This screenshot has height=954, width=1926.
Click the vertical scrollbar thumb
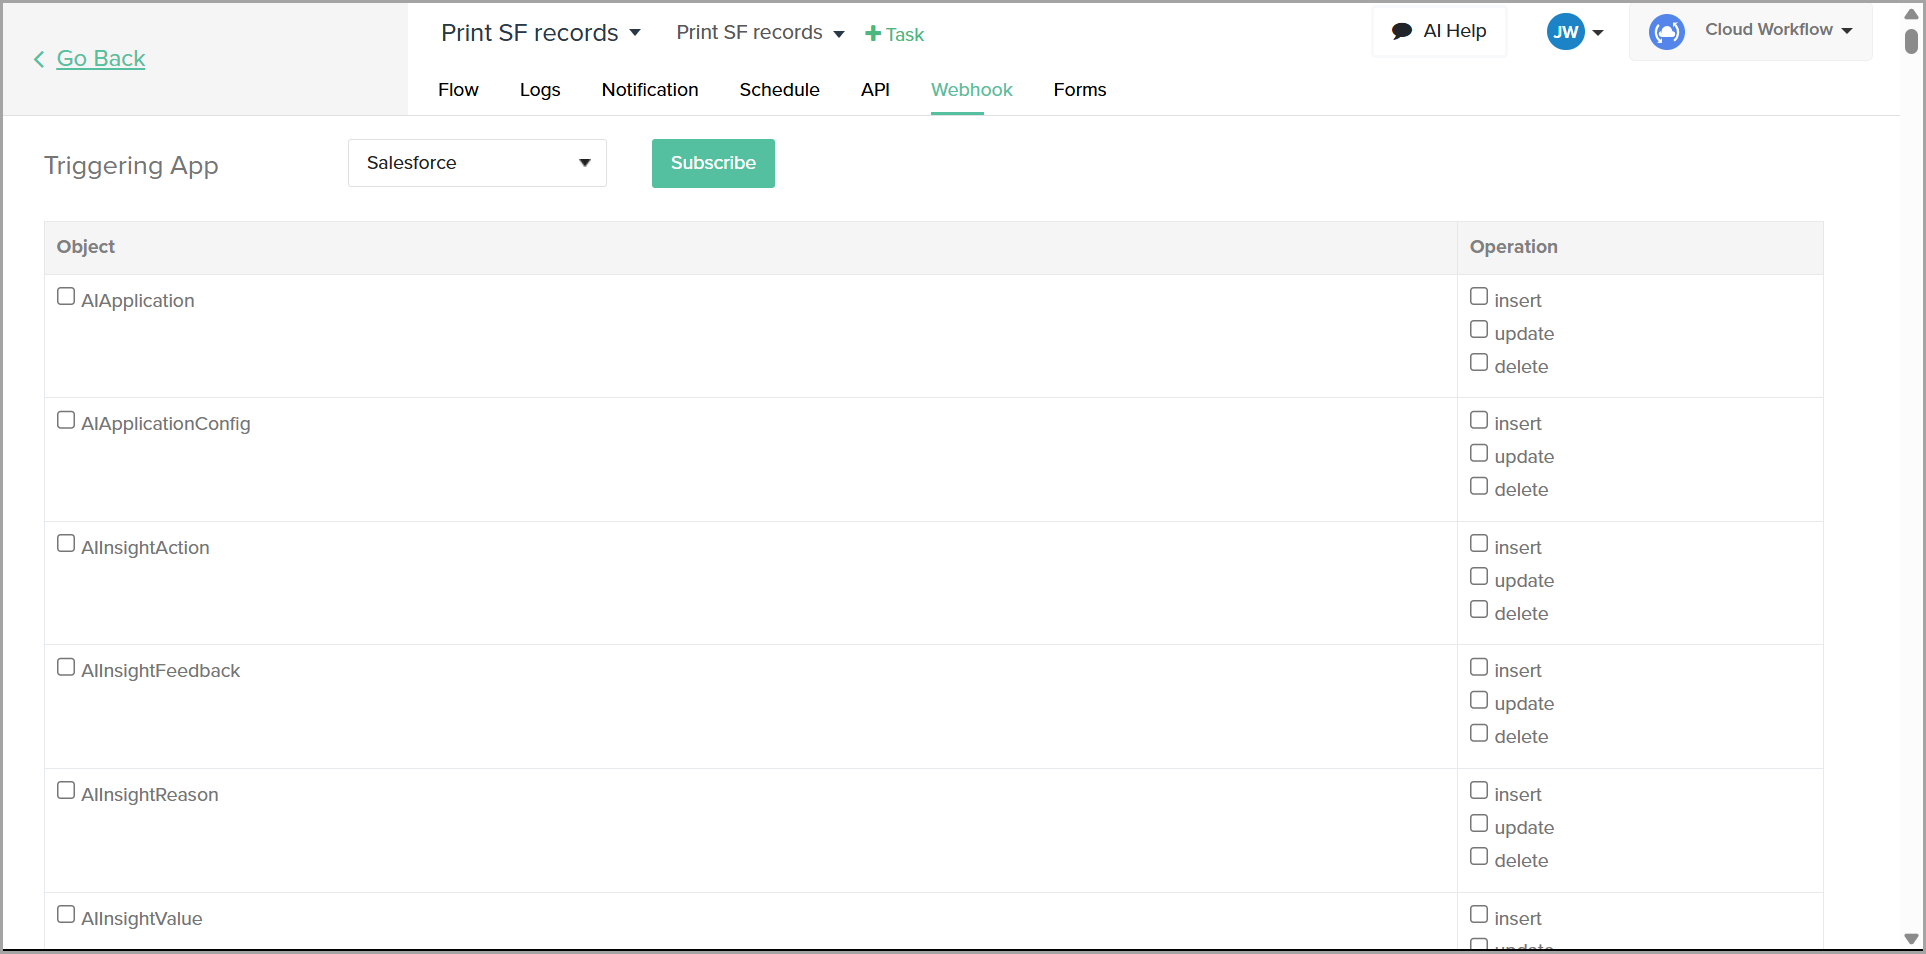[1911, 41]
